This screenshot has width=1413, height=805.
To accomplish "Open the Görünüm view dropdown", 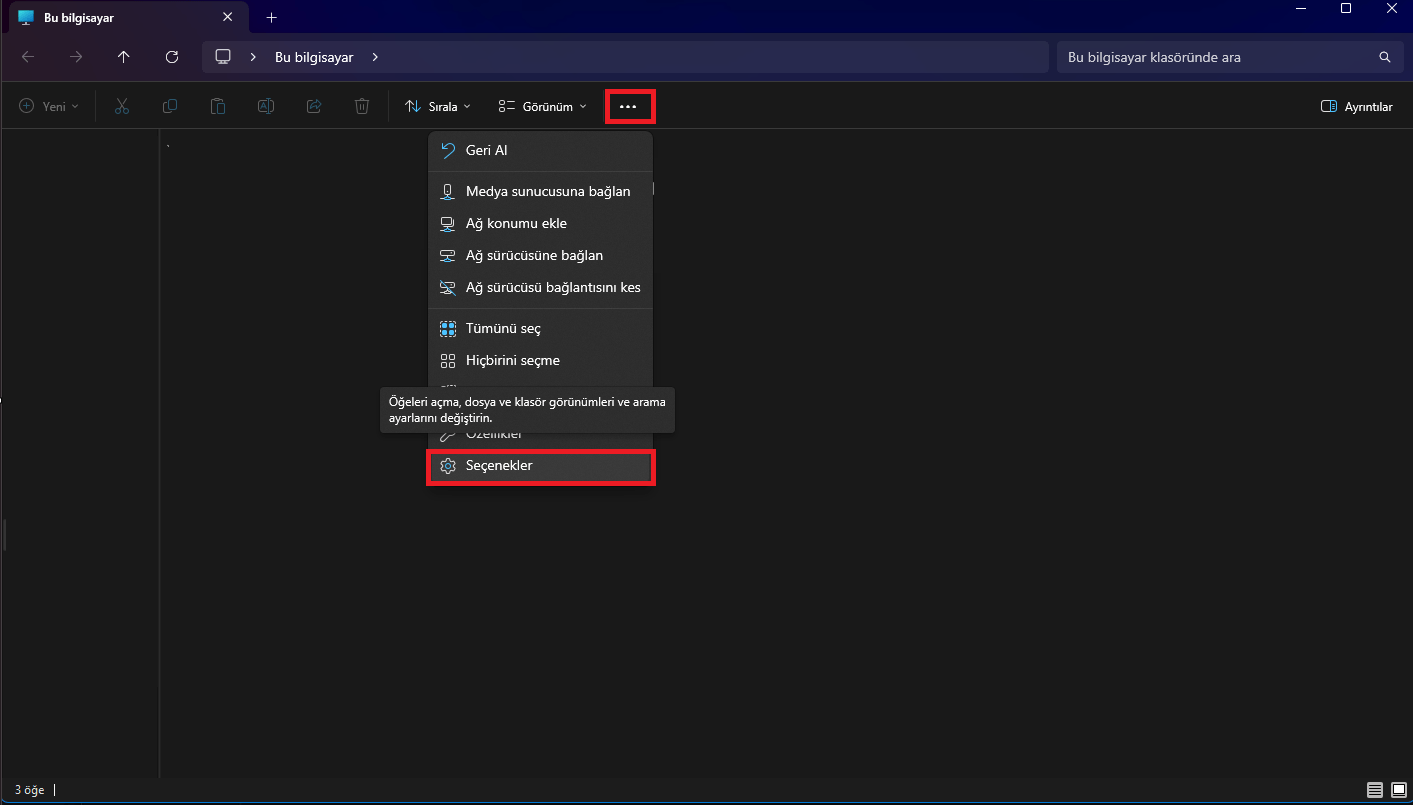I will pyautogui.click(x=543, y=106).
